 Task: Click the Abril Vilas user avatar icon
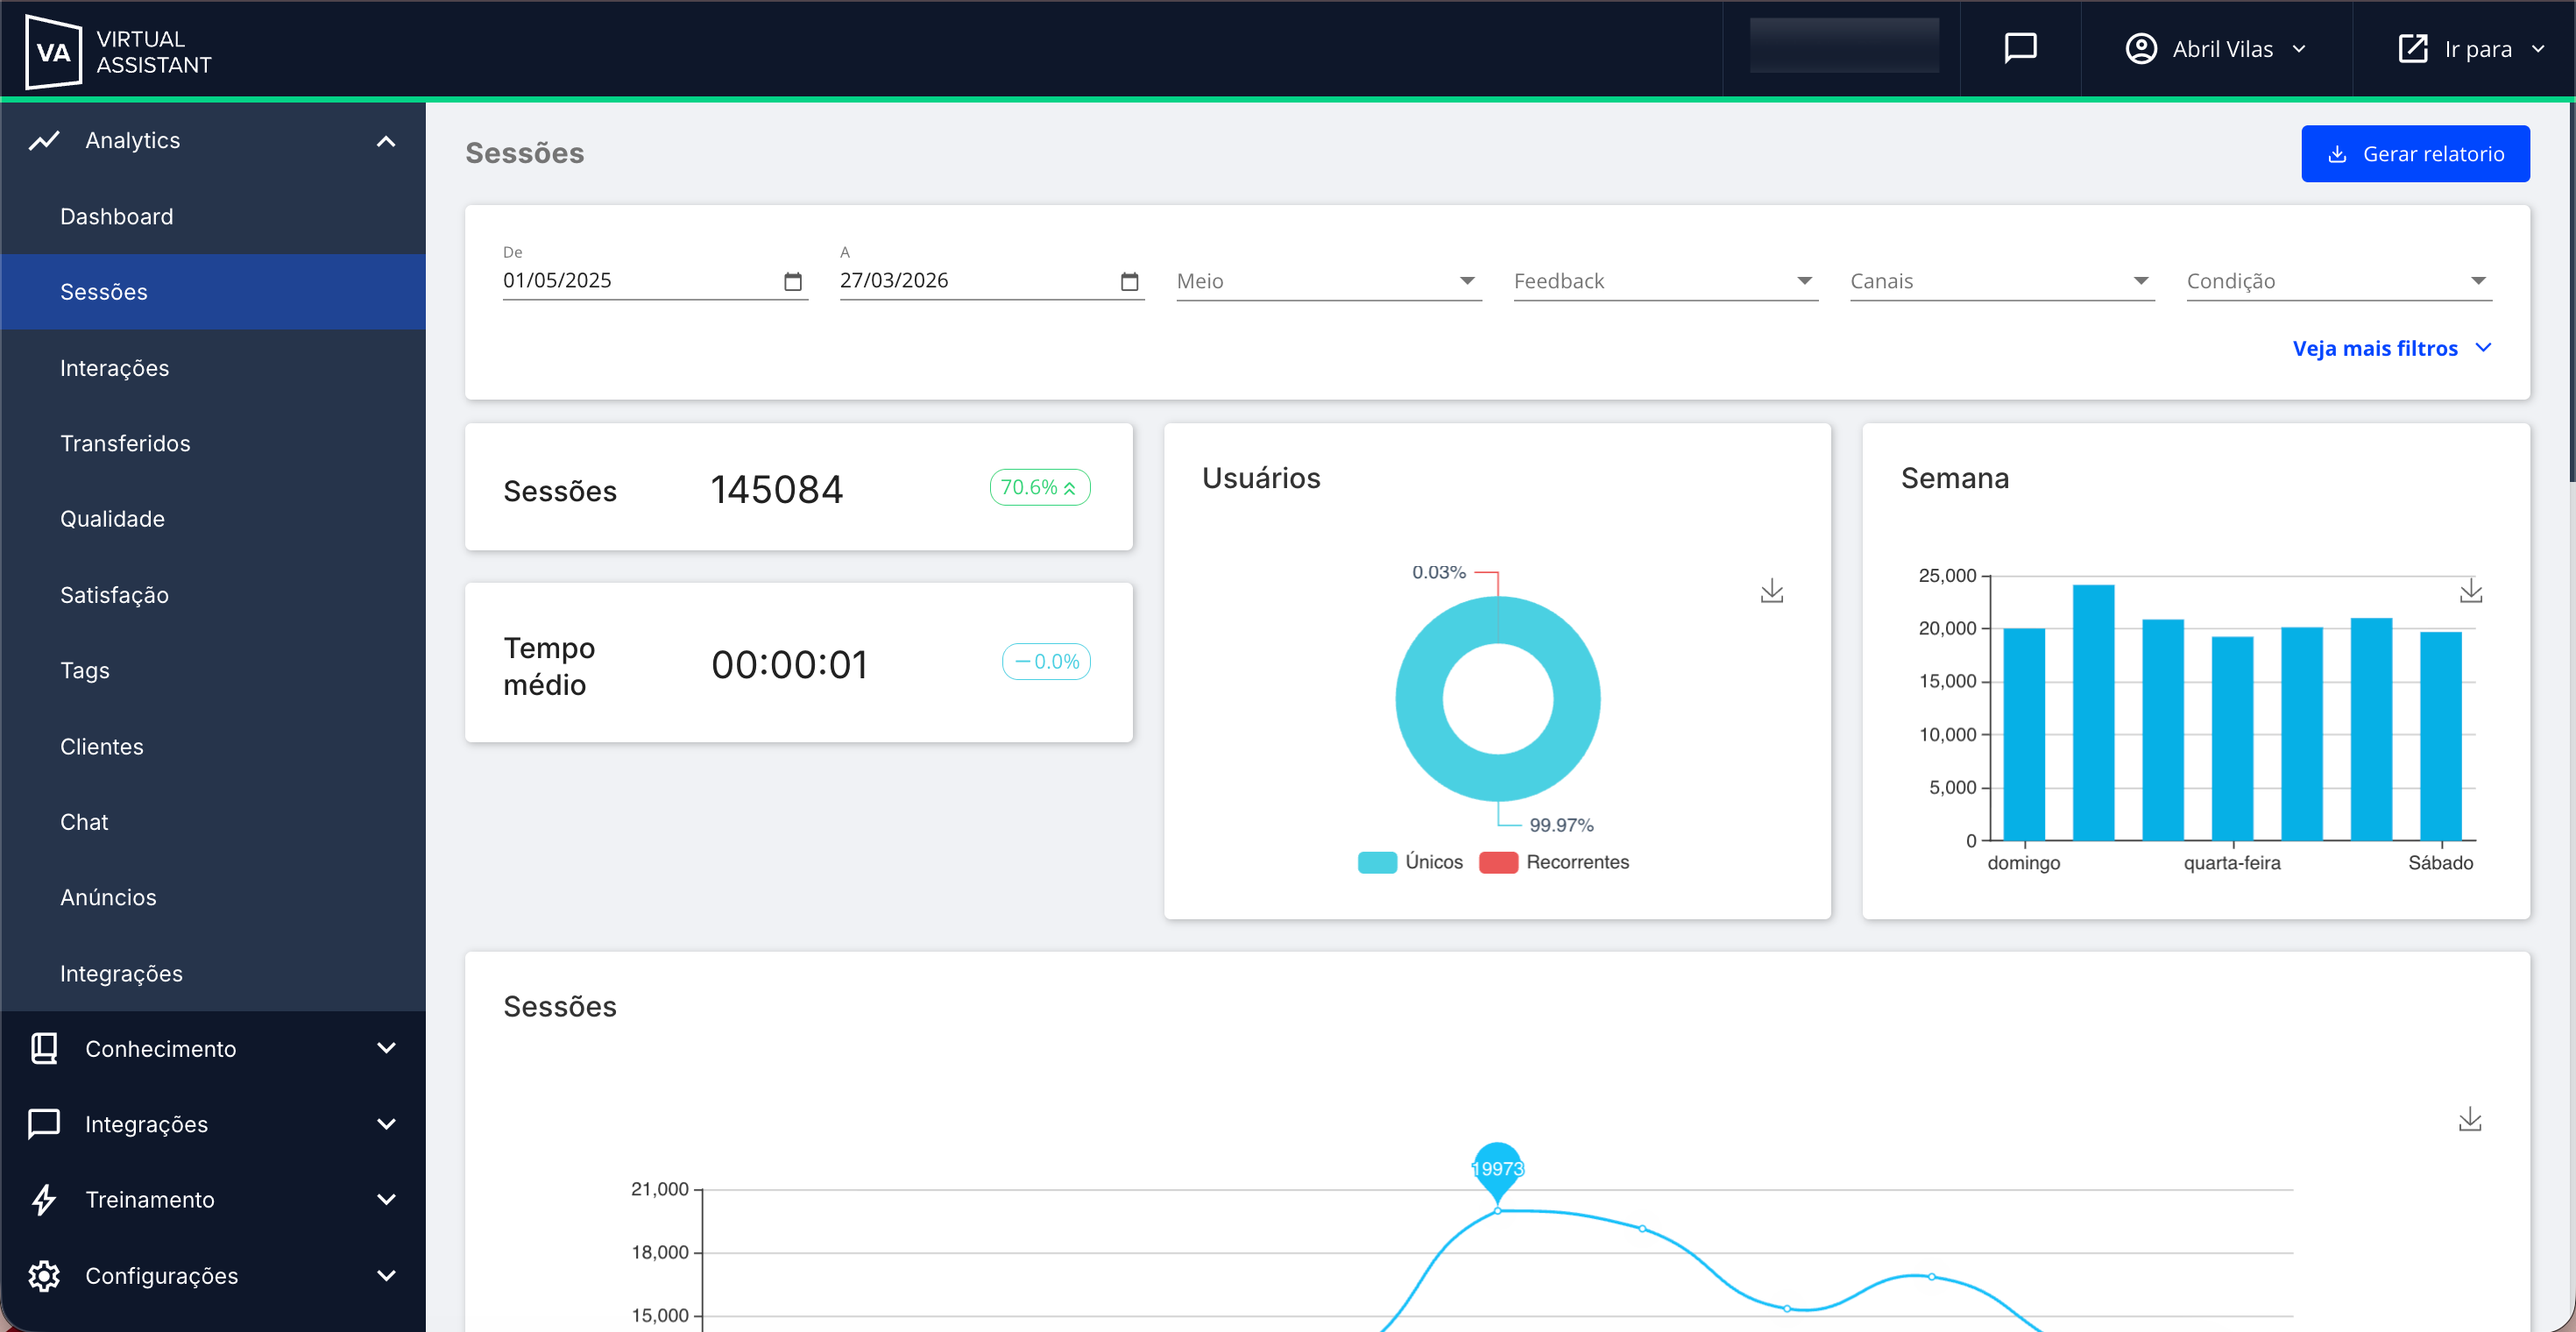coord(2140,49)
